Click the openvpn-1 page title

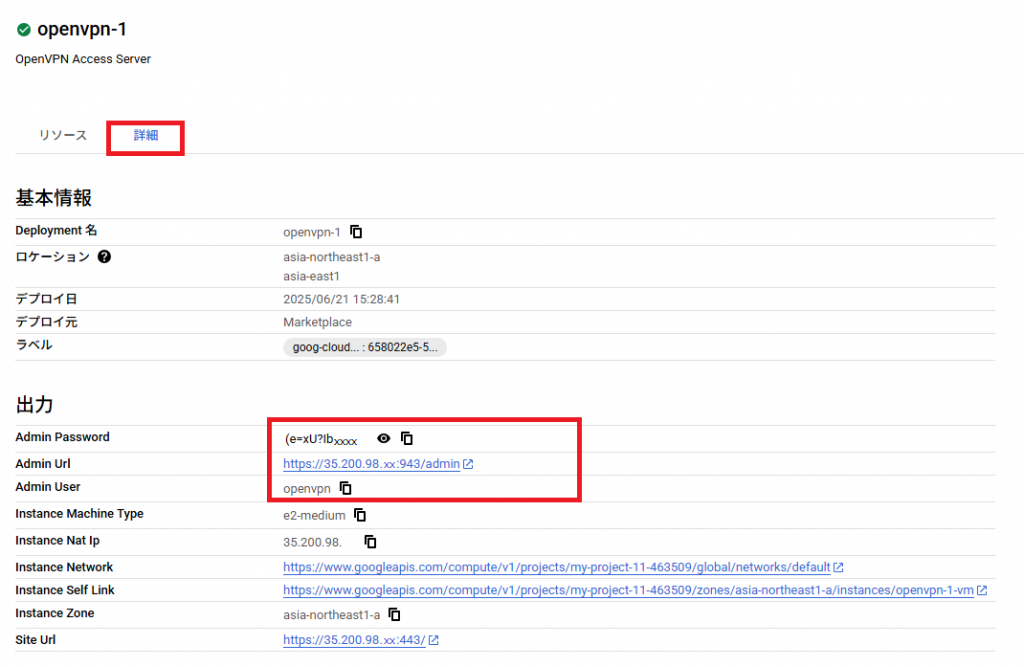click(x=82, y=29)
